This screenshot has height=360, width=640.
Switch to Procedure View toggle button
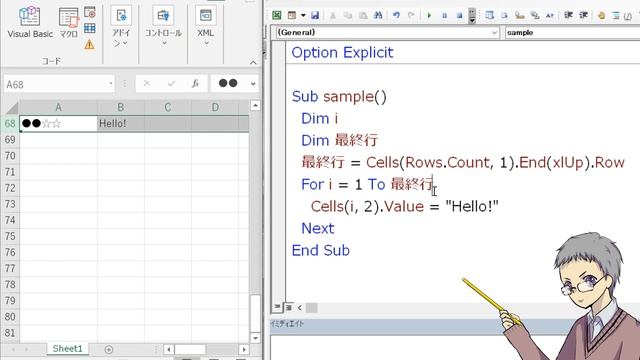[x=277, y=307]
